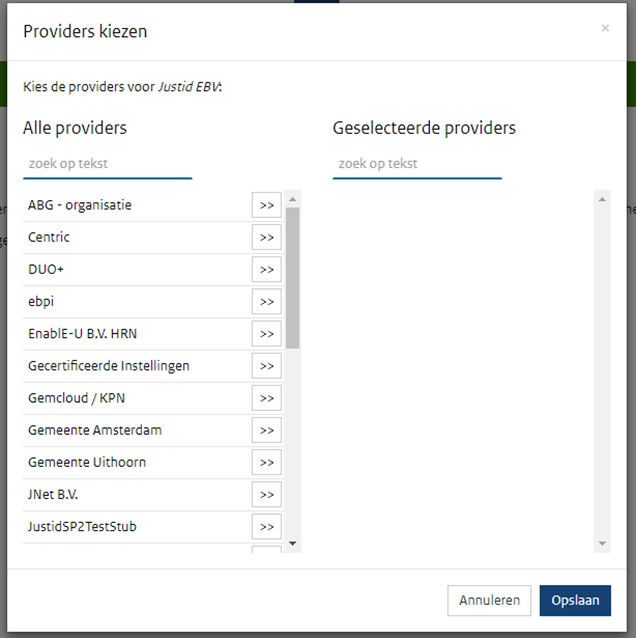Add ABG - organisatie with its >> button
The image size is (636, 638).
click(267, 205)
